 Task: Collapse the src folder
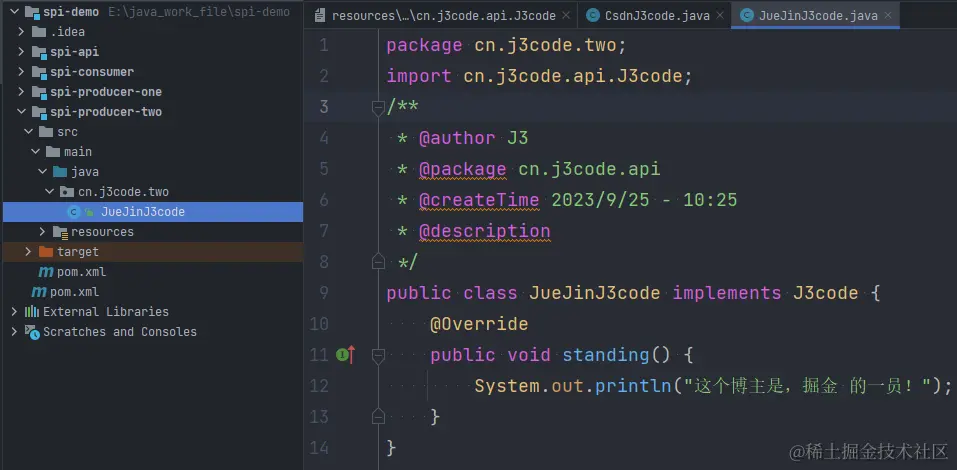pos(28,132)
